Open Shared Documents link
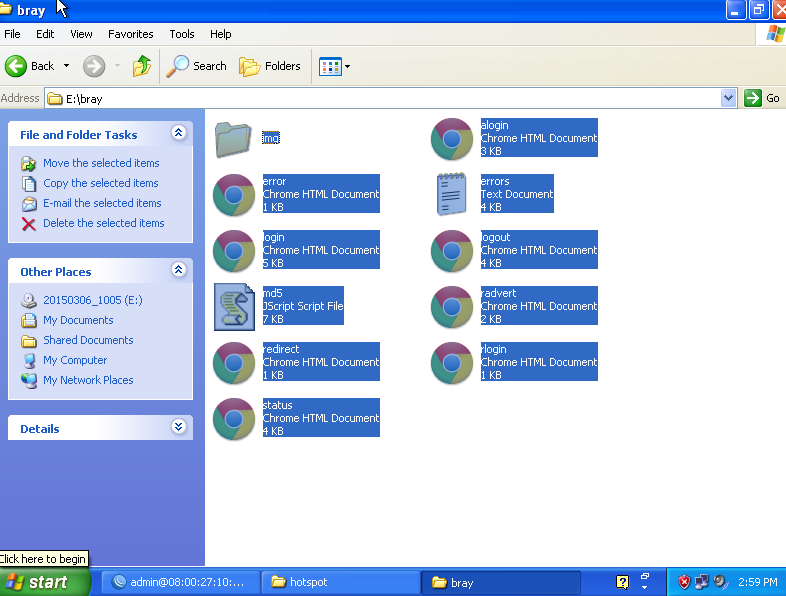The height and width of the screenshot is (596, 786). click(88, 340)
